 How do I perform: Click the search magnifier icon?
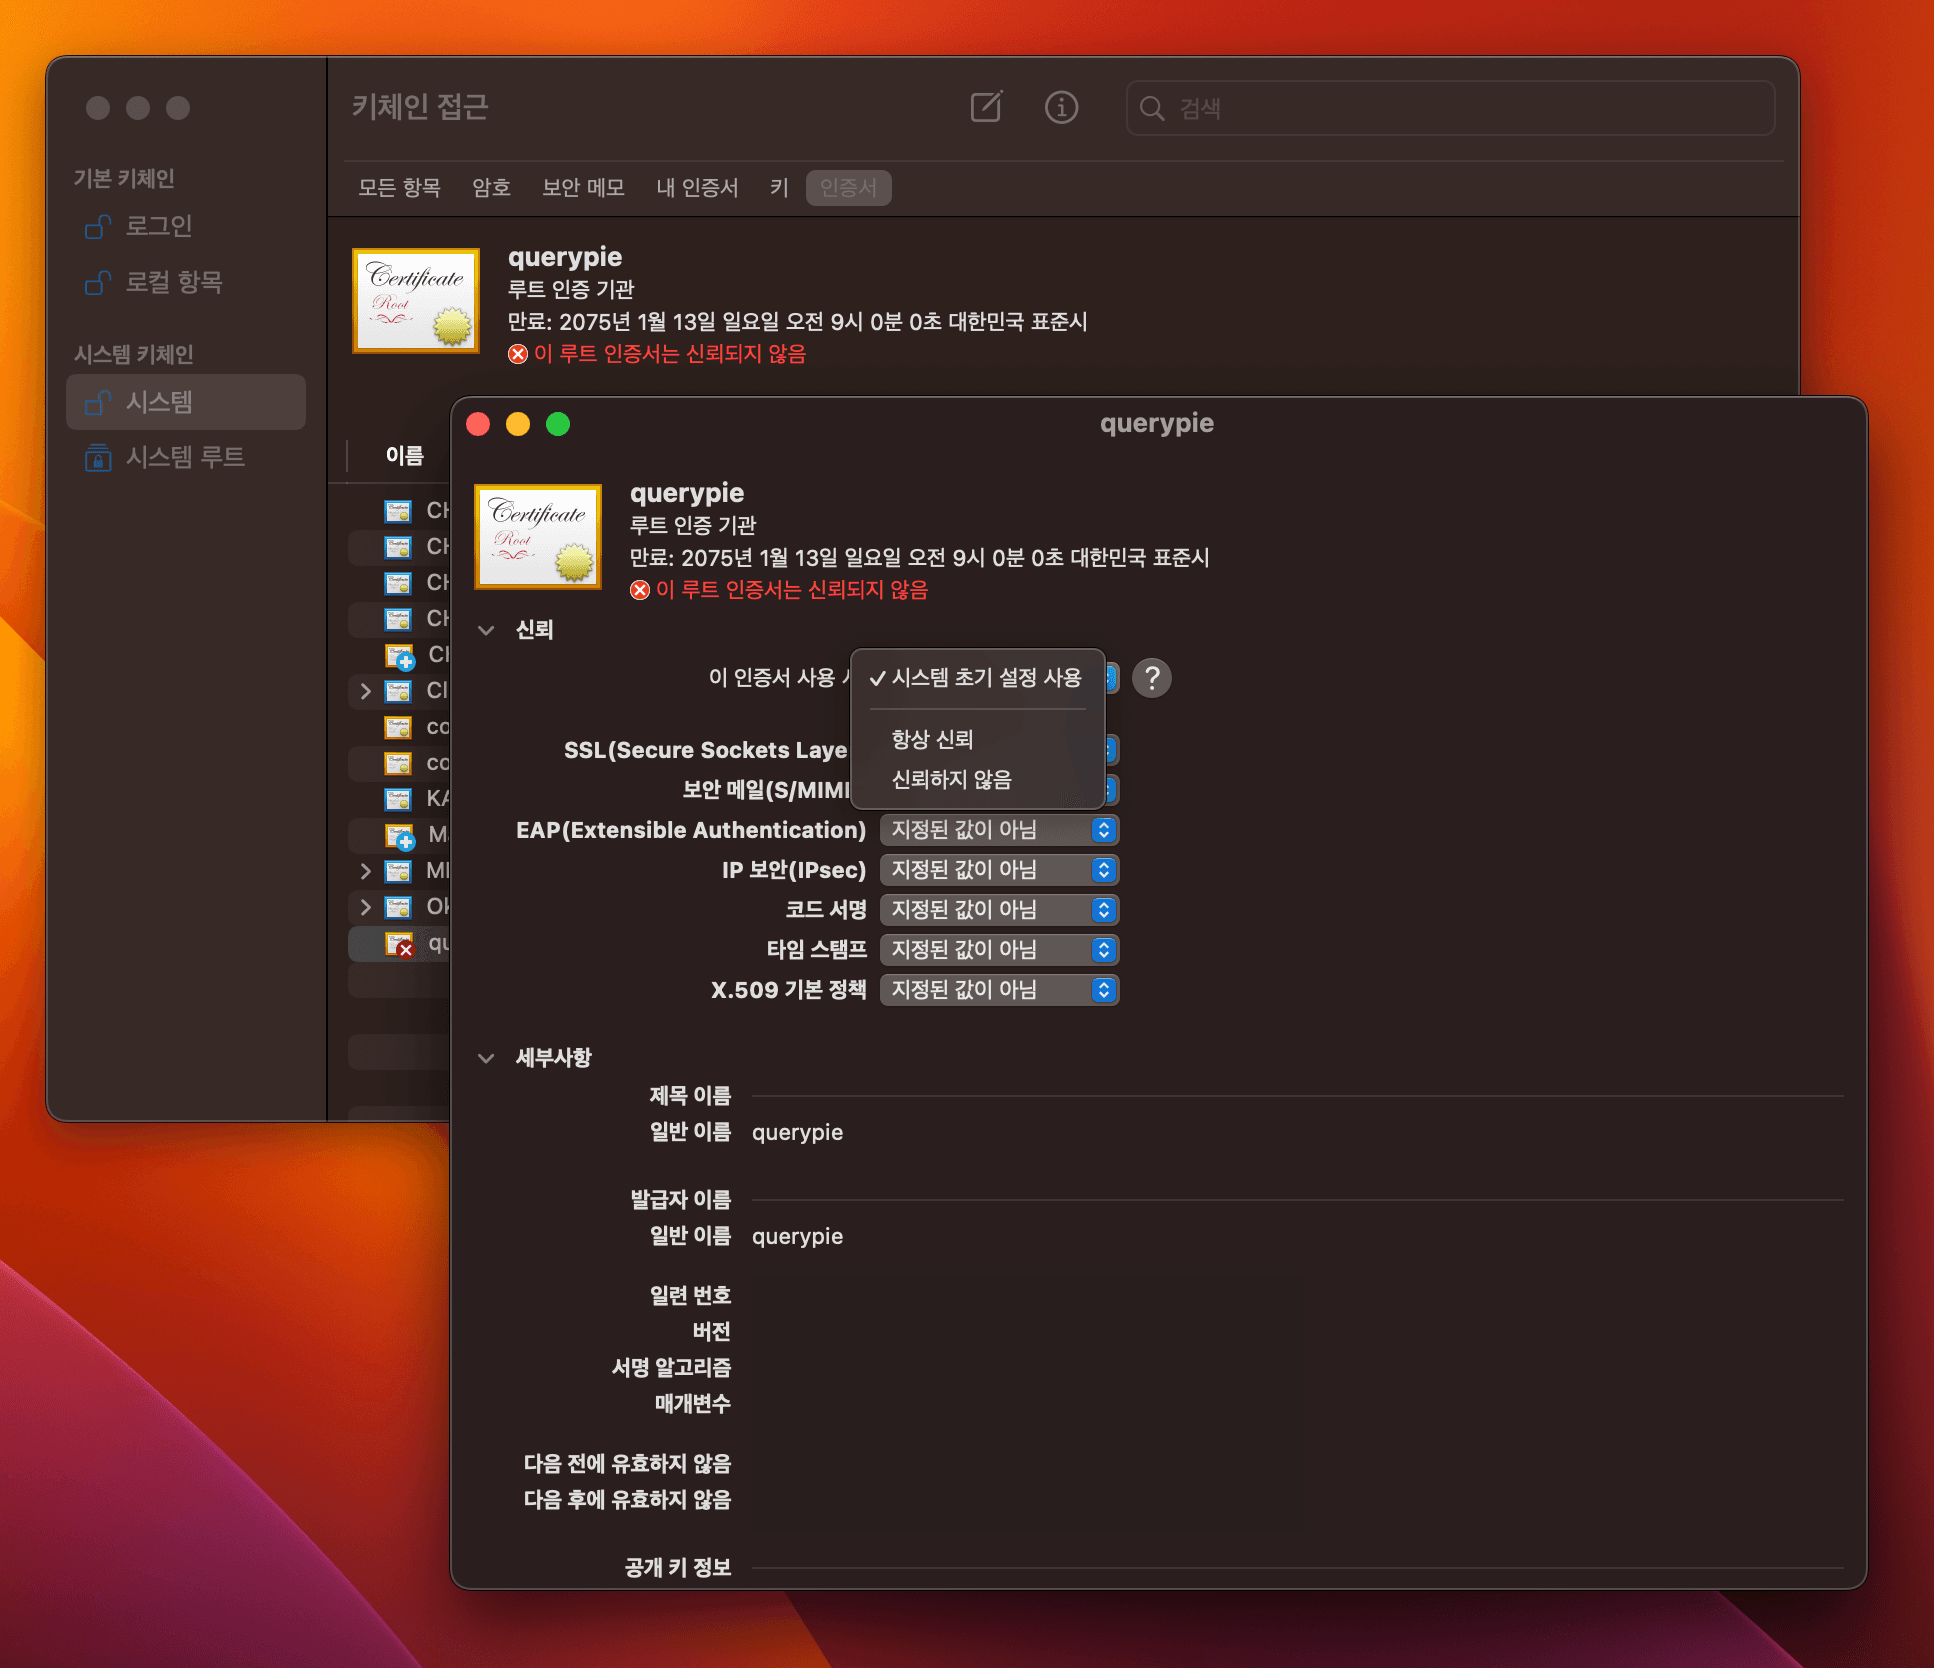point(1152,109)
